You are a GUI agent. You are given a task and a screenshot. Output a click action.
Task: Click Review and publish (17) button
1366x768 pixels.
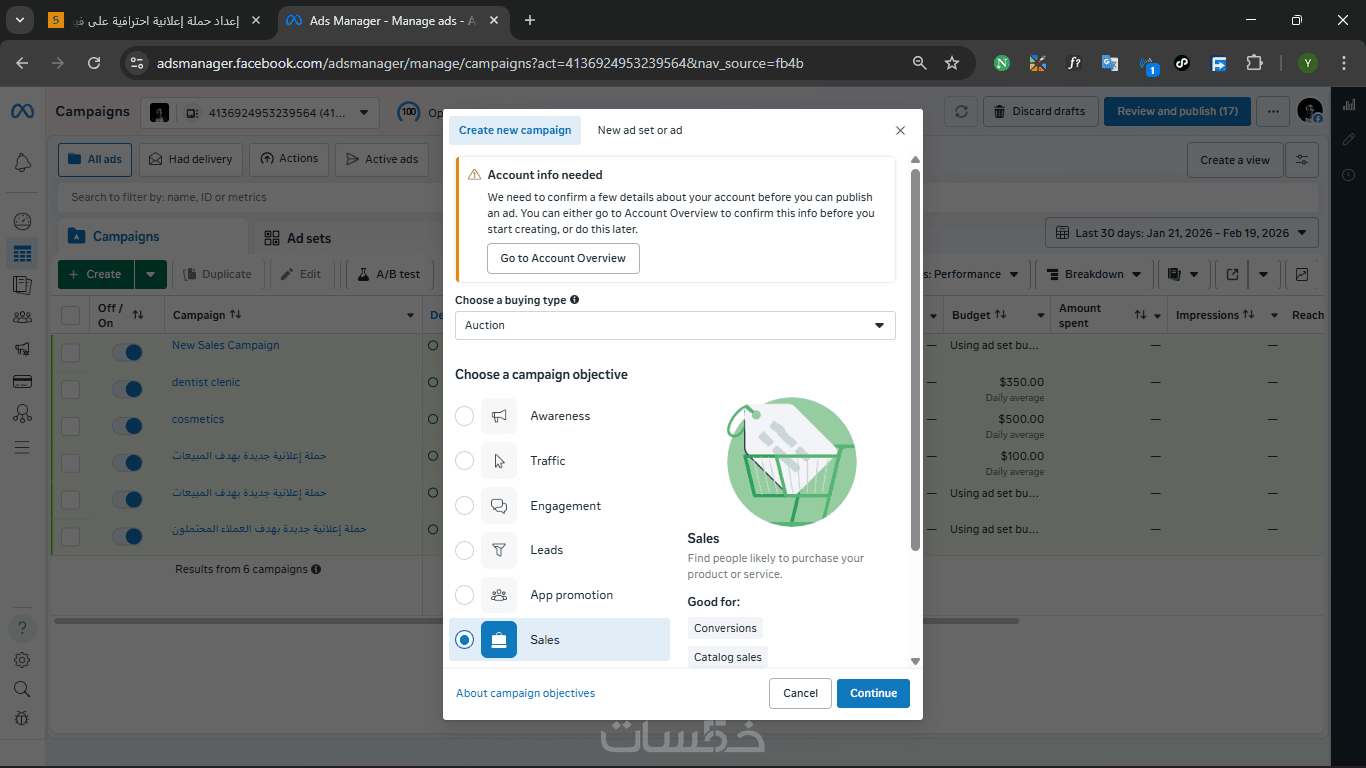pos(1177,111)
